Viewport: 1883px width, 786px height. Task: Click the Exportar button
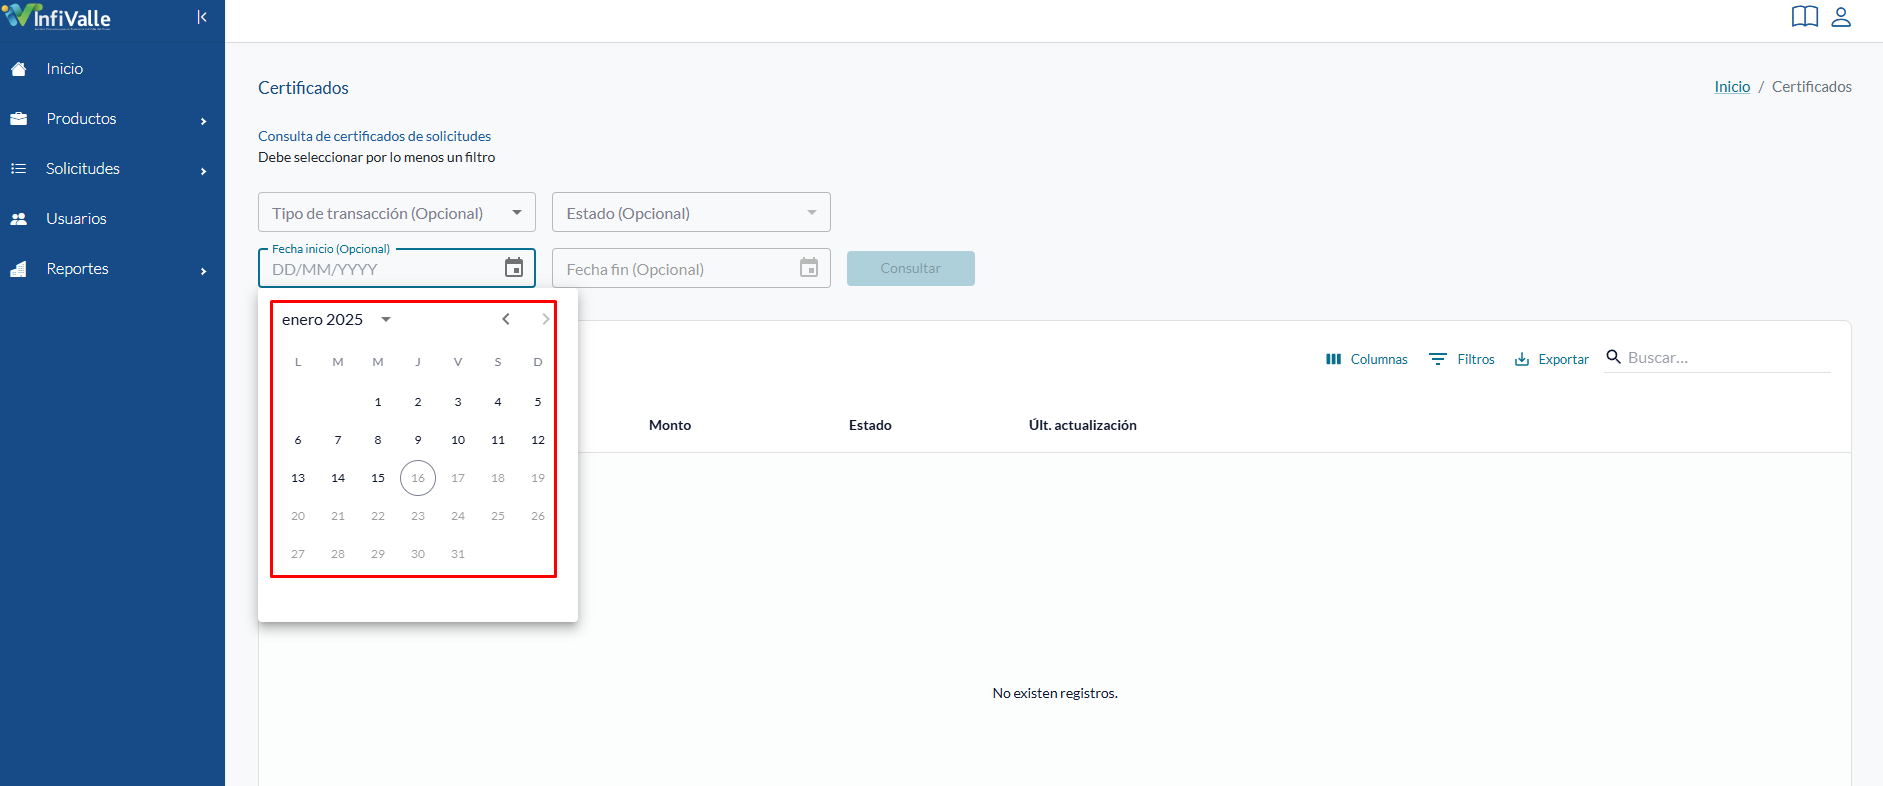coord(1551,359)
